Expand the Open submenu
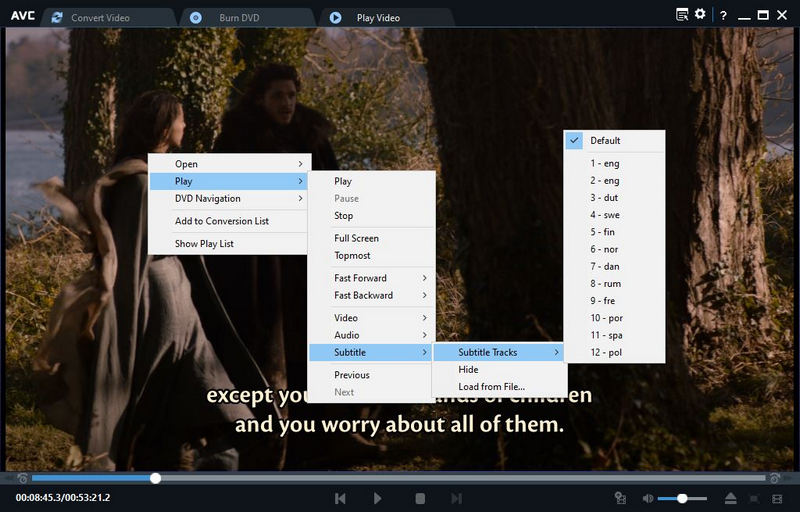The height and width of the screenshot is (512, 800). (x=230, y=164)
